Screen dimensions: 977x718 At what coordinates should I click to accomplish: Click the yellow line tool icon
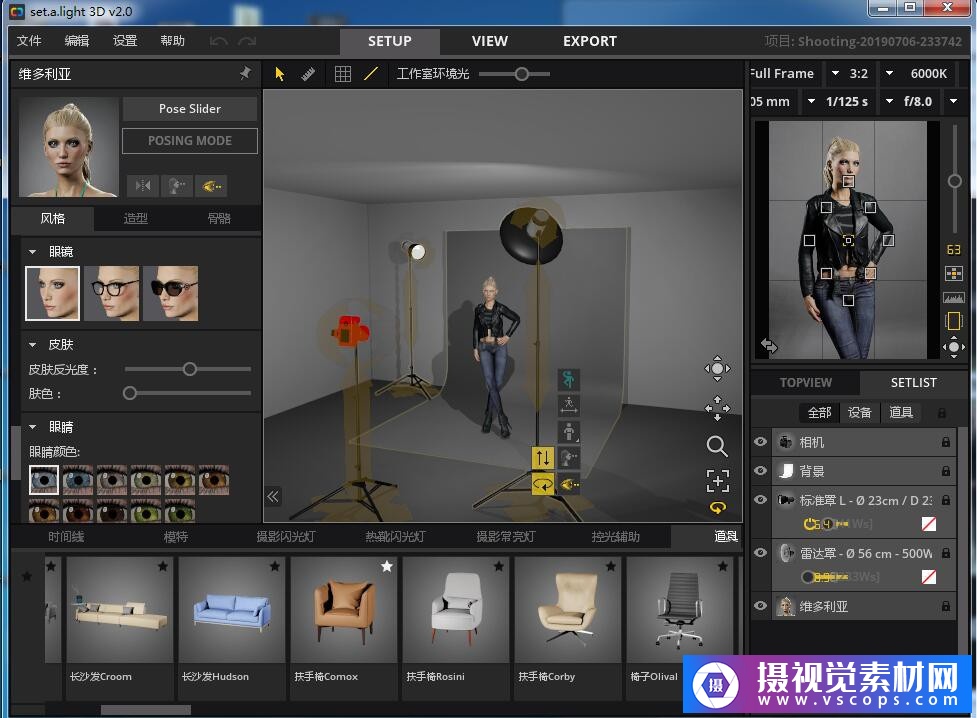(x=371, y=74)
